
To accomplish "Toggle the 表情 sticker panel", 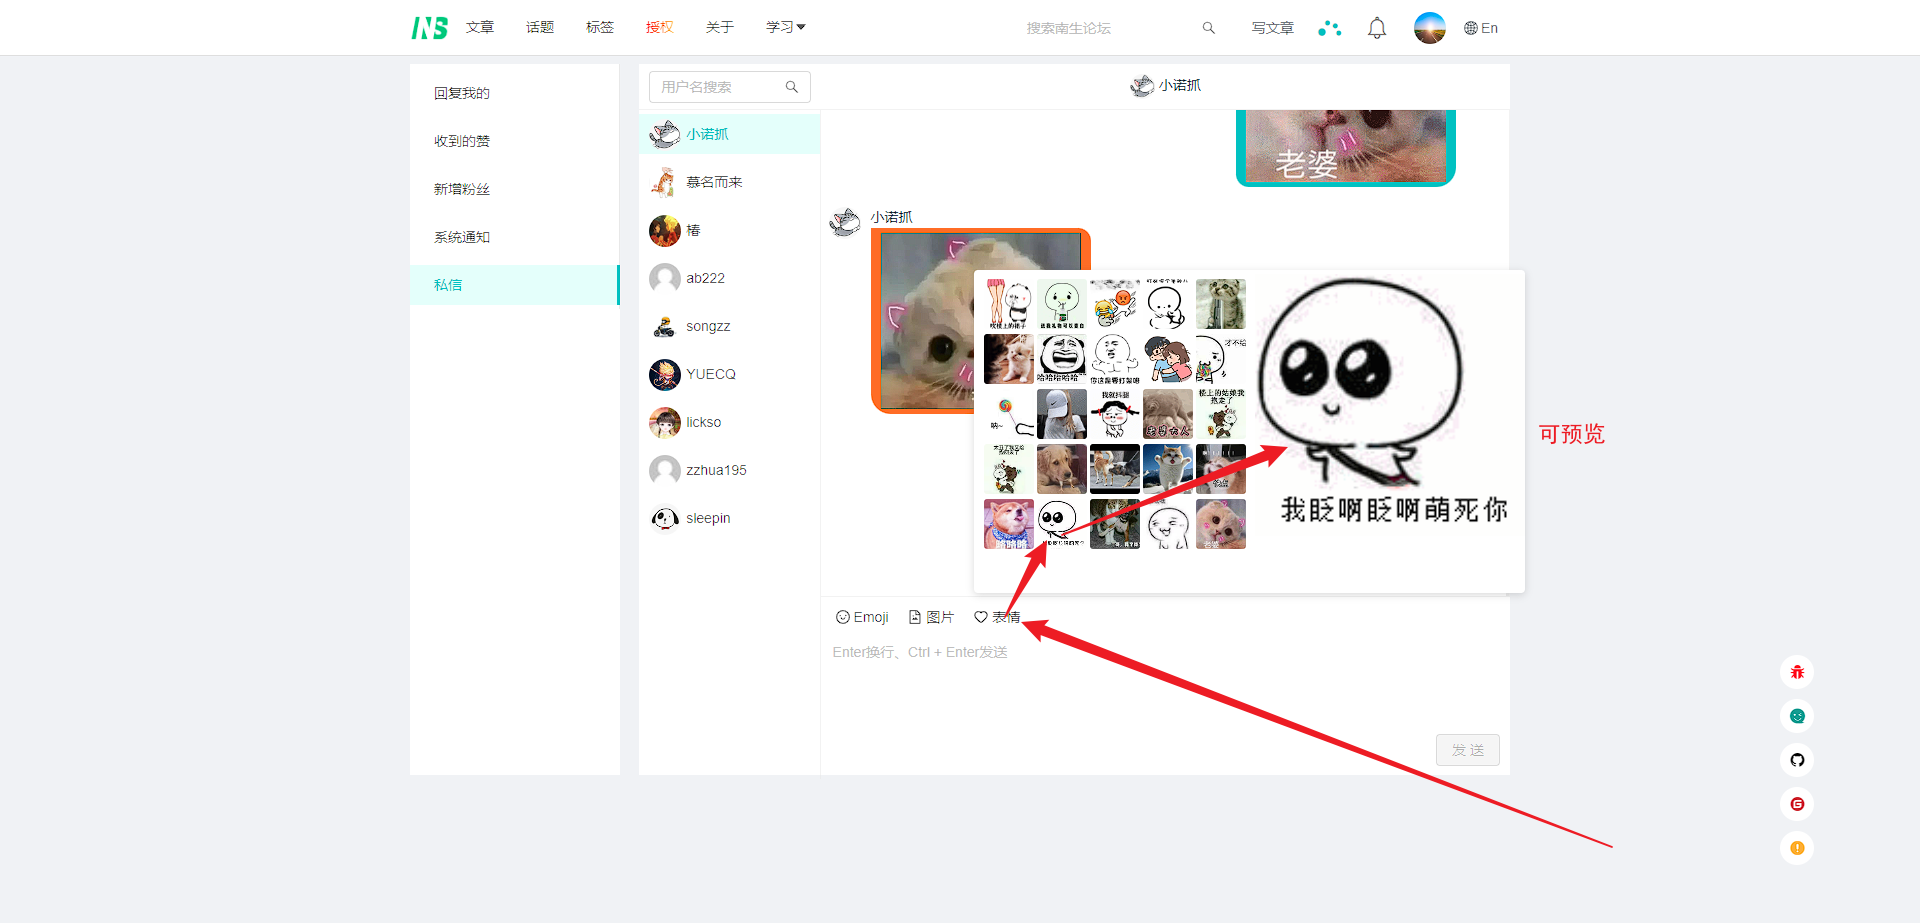I will pyautogui.click(x=997, y=617).
